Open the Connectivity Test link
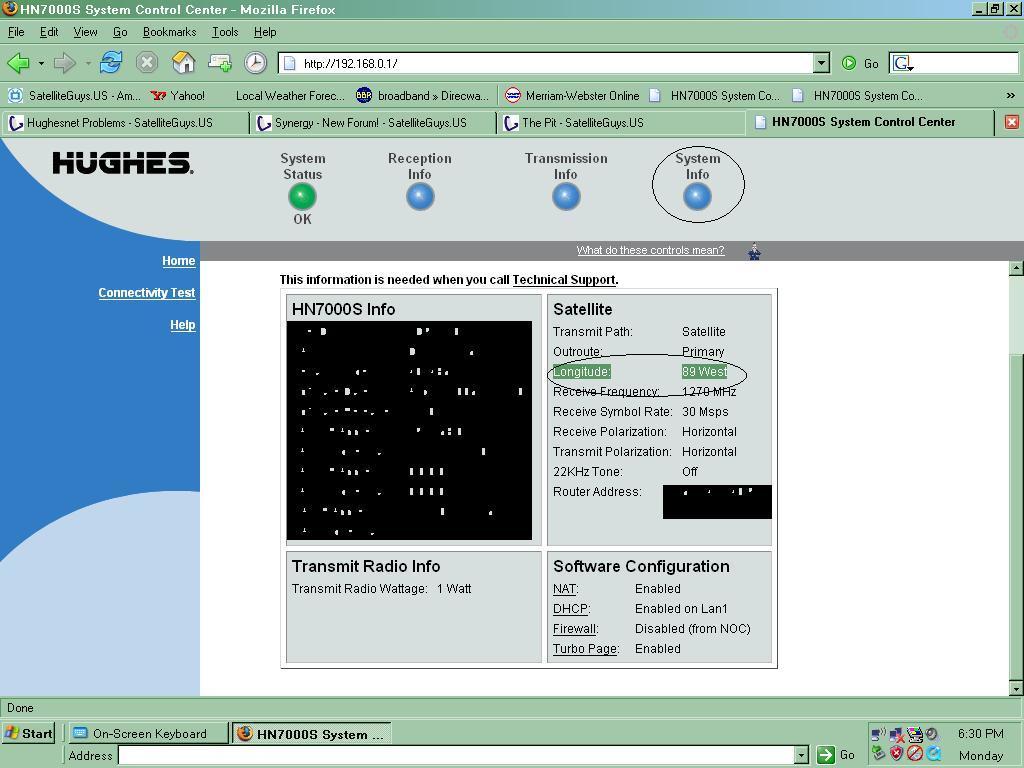The width and height of the screenshot is (1024, 768). [147, 293]
